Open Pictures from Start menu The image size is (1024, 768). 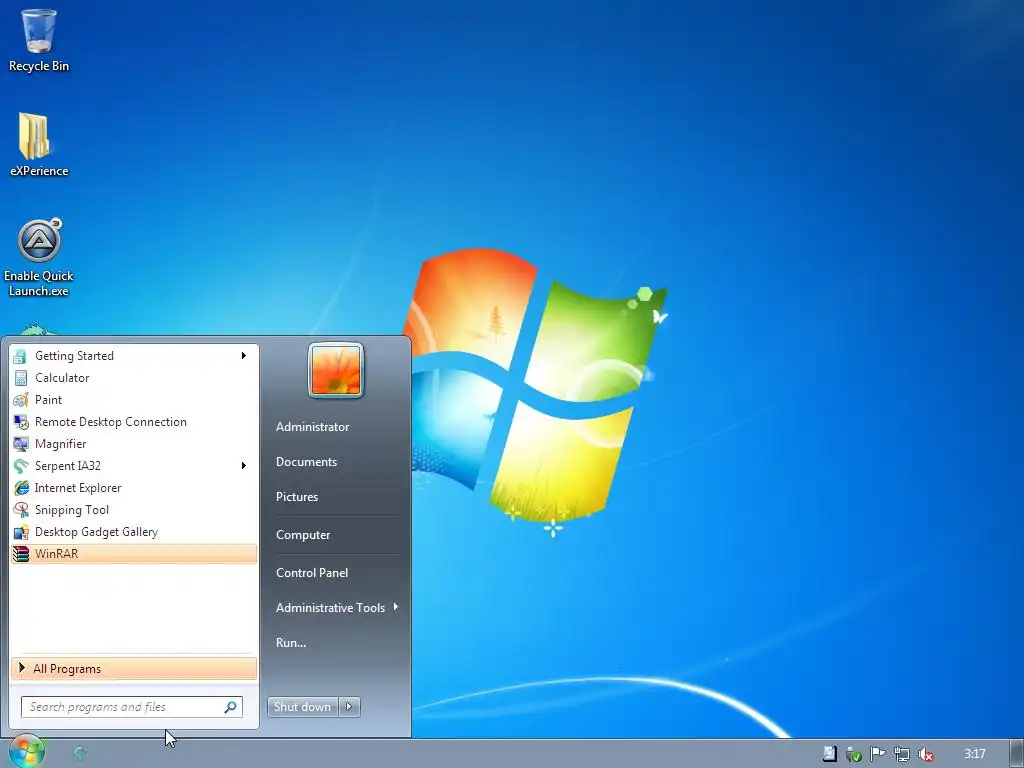tap(296, 497)
